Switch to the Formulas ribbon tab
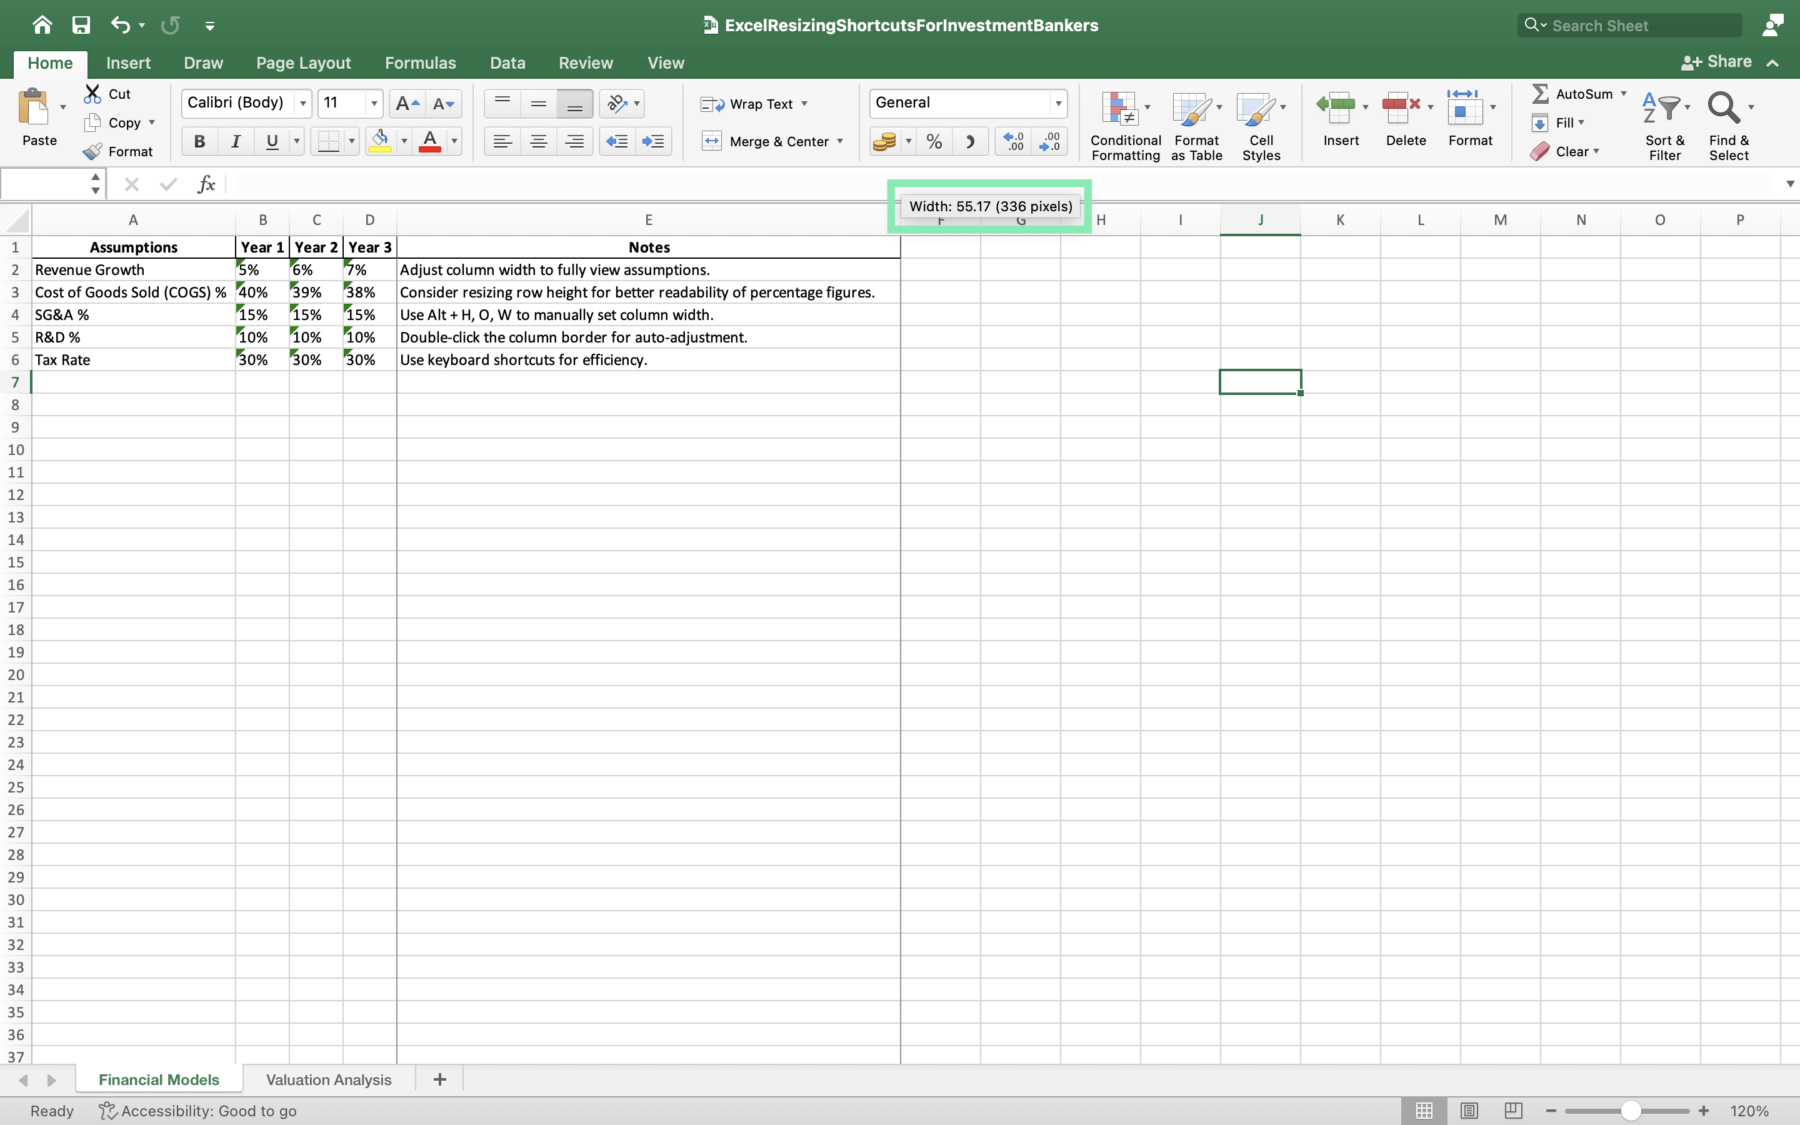Viewport: 1800px width, 1125px height. pyautogui.click(x=420, y=62)
